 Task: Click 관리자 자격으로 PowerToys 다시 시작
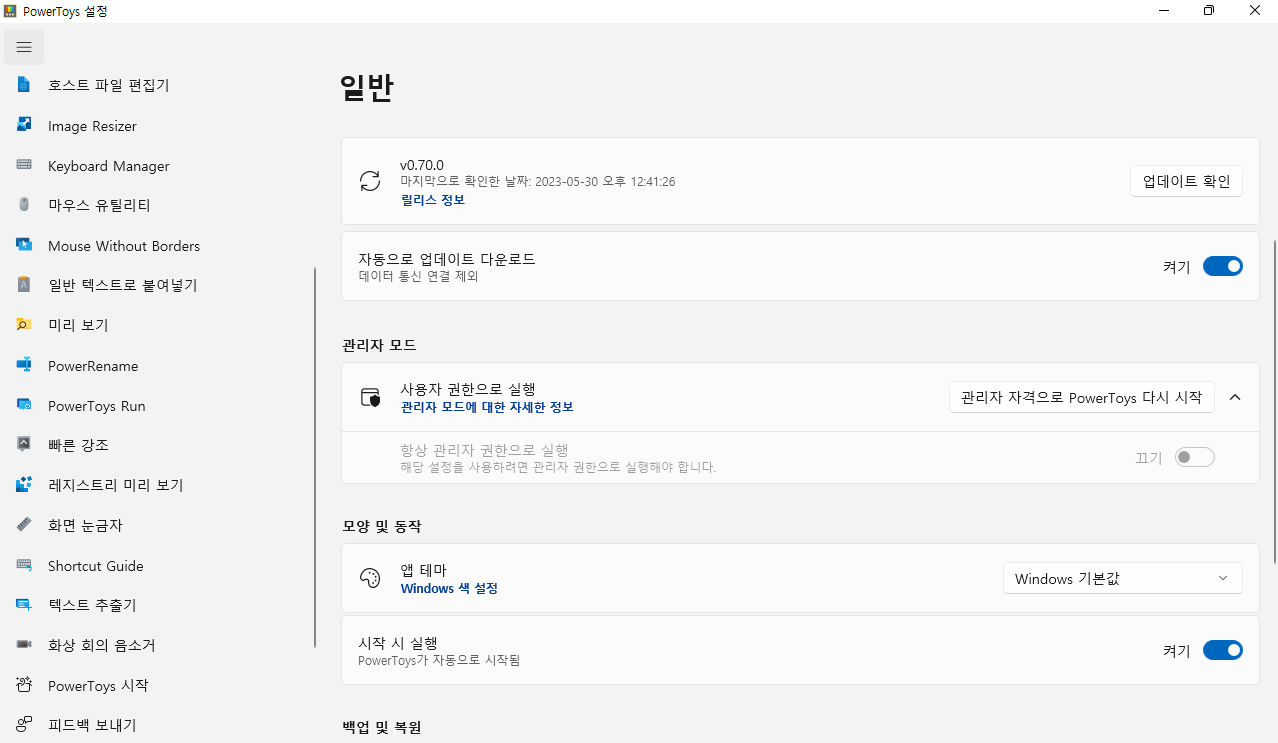click(x=1081, y=397)
